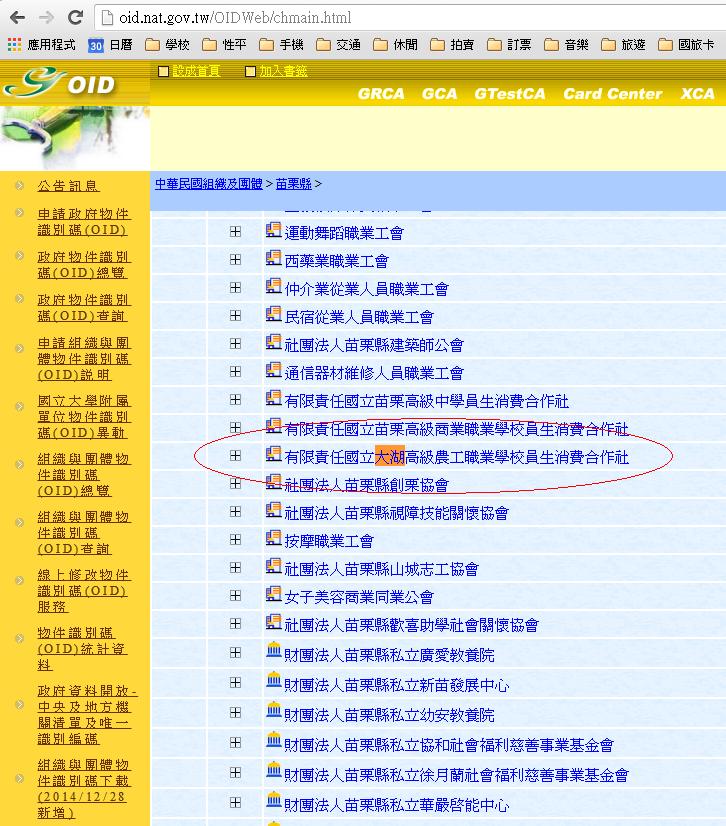Expand the 西藥業職業工會 tree node
The width and height of the screenshot is (726, 826).
pyautogui.click(x=235, y=260)
